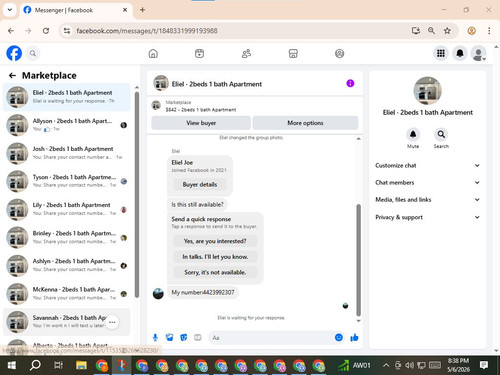Click the More options button
The height and width of the screenshot is (375, 500).
(305, 123)
